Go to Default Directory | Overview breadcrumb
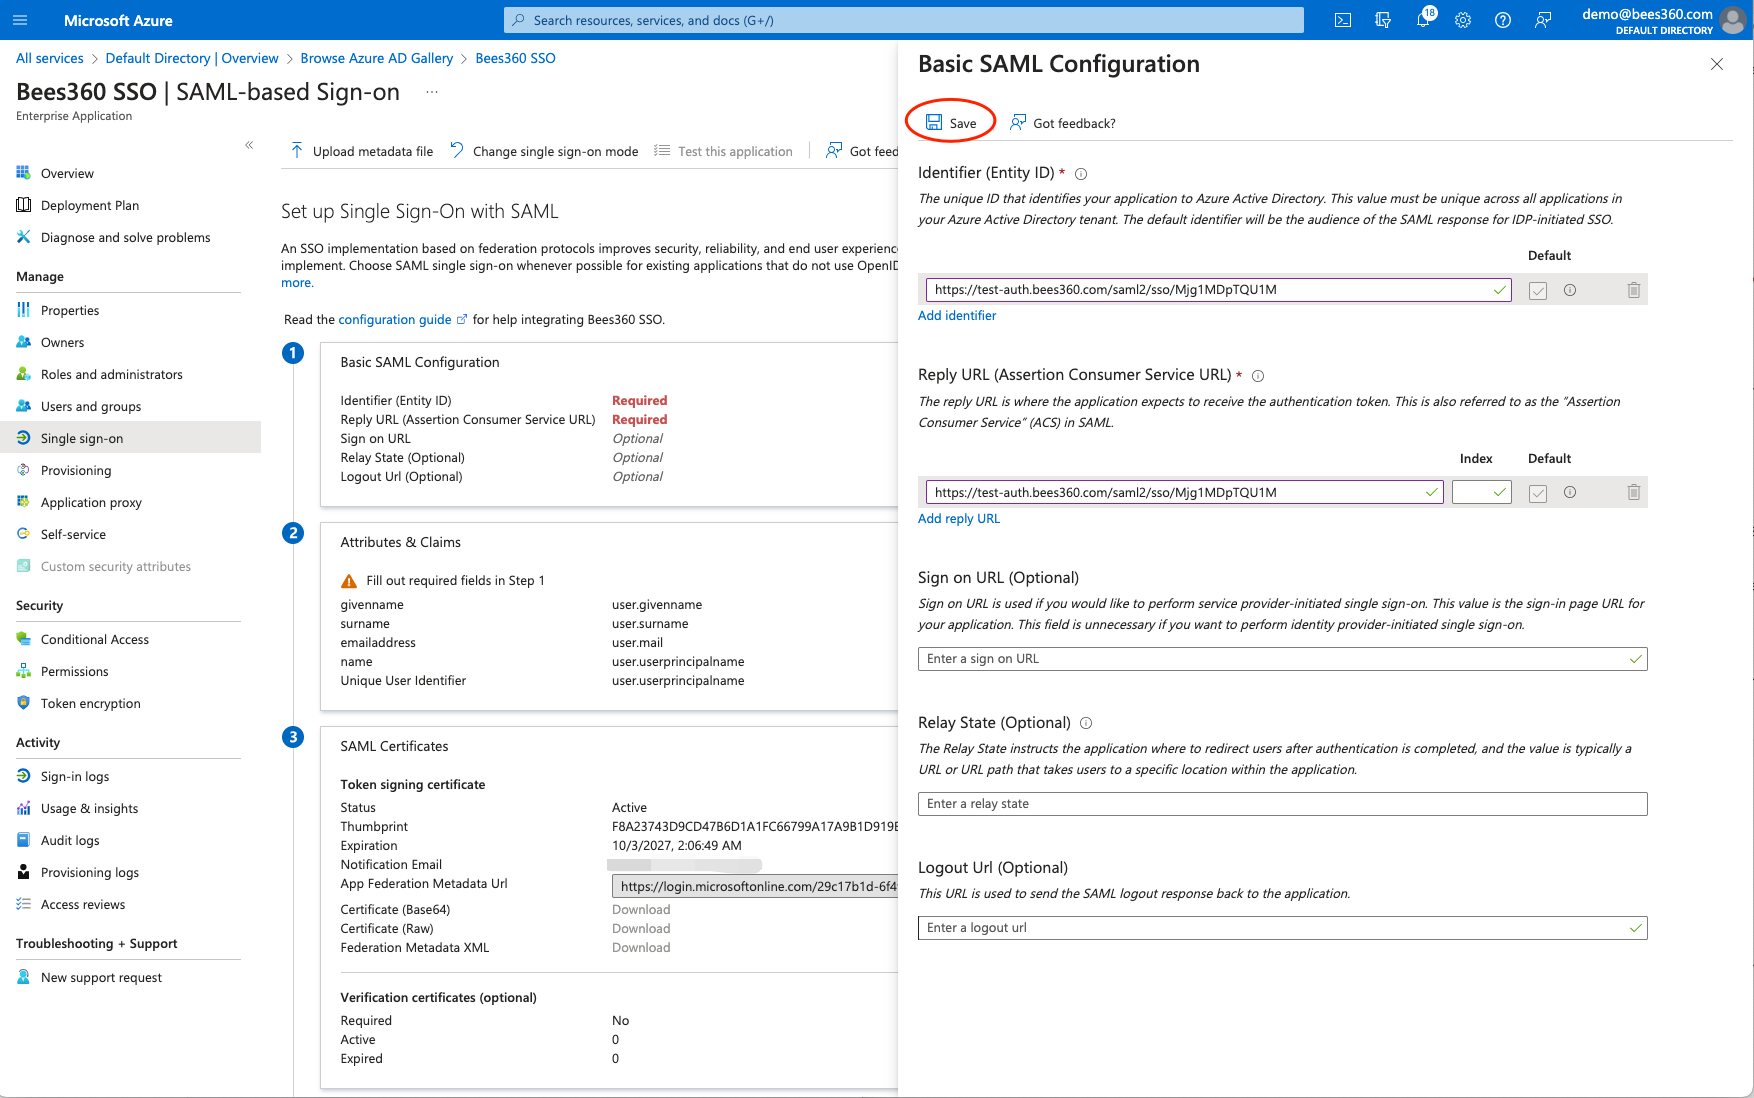The height and width of the screenshot is (1098, 1754). click(192, 58)
